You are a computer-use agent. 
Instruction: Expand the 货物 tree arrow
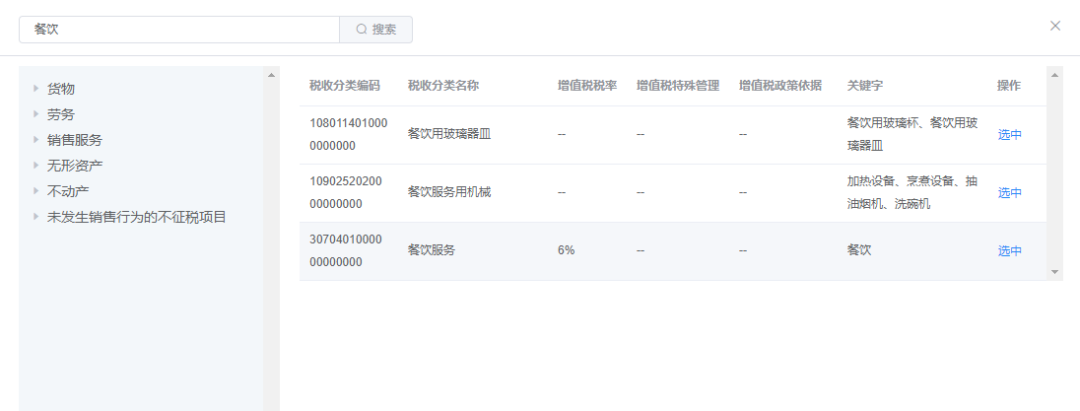point(36,88)
